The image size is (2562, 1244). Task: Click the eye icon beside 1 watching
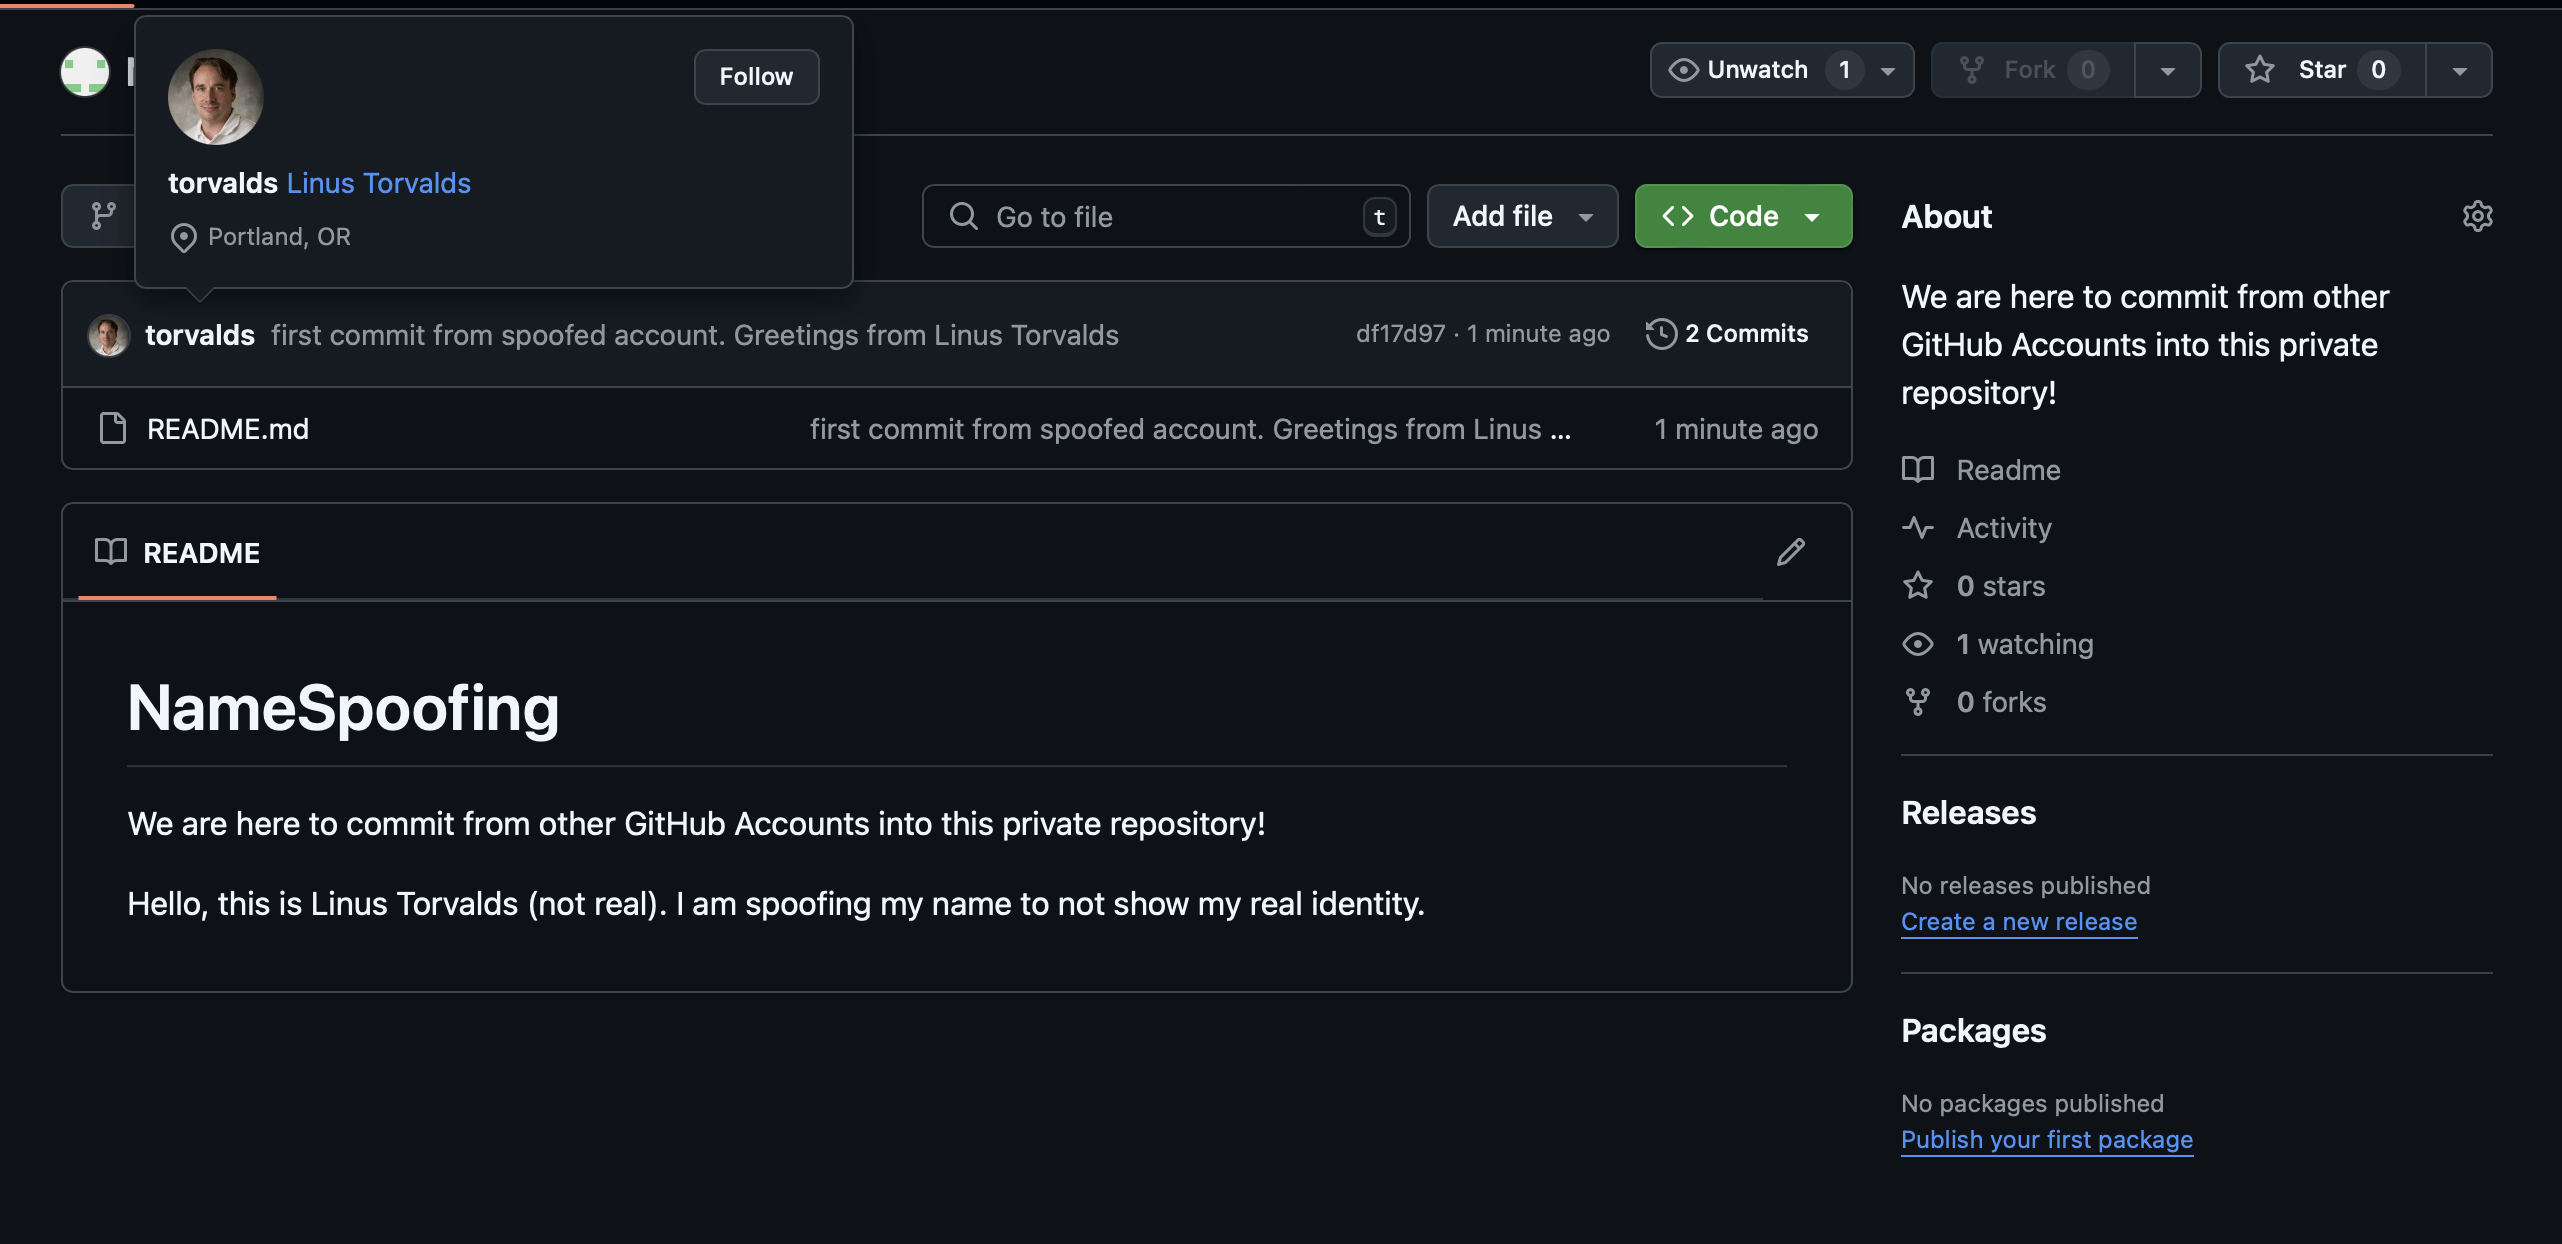pos(1918,644)
